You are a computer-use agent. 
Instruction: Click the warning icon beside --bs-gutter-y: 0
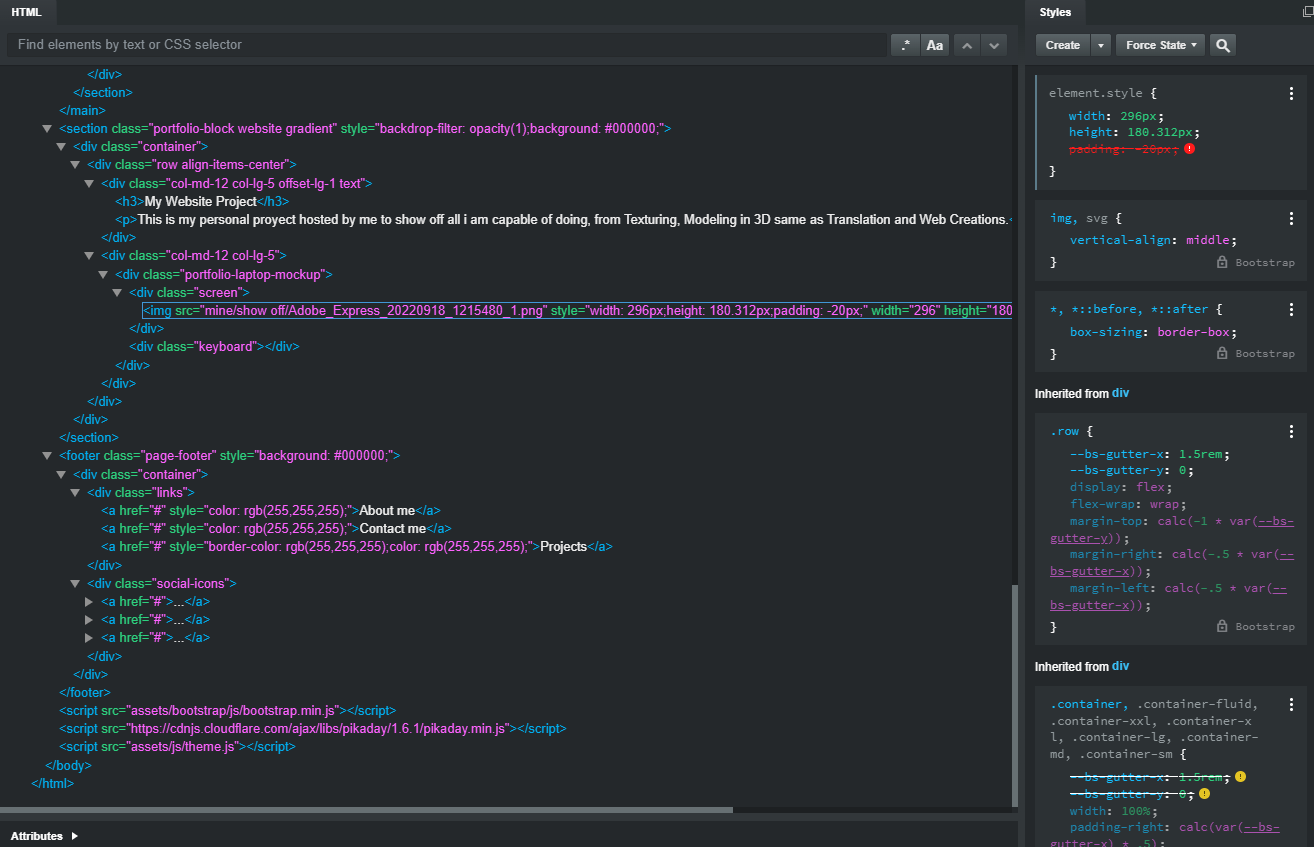[1205, 793]
